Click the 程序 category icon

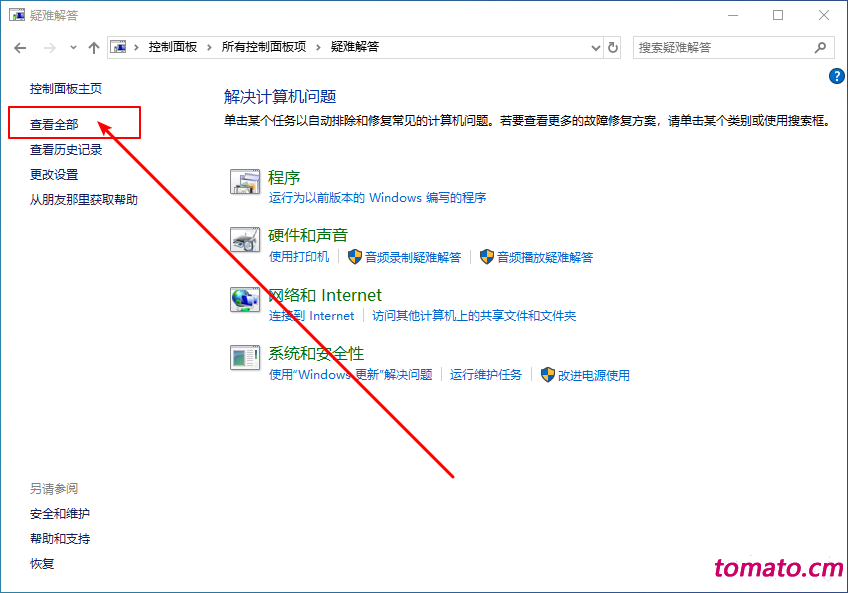(x=245, y=182)
